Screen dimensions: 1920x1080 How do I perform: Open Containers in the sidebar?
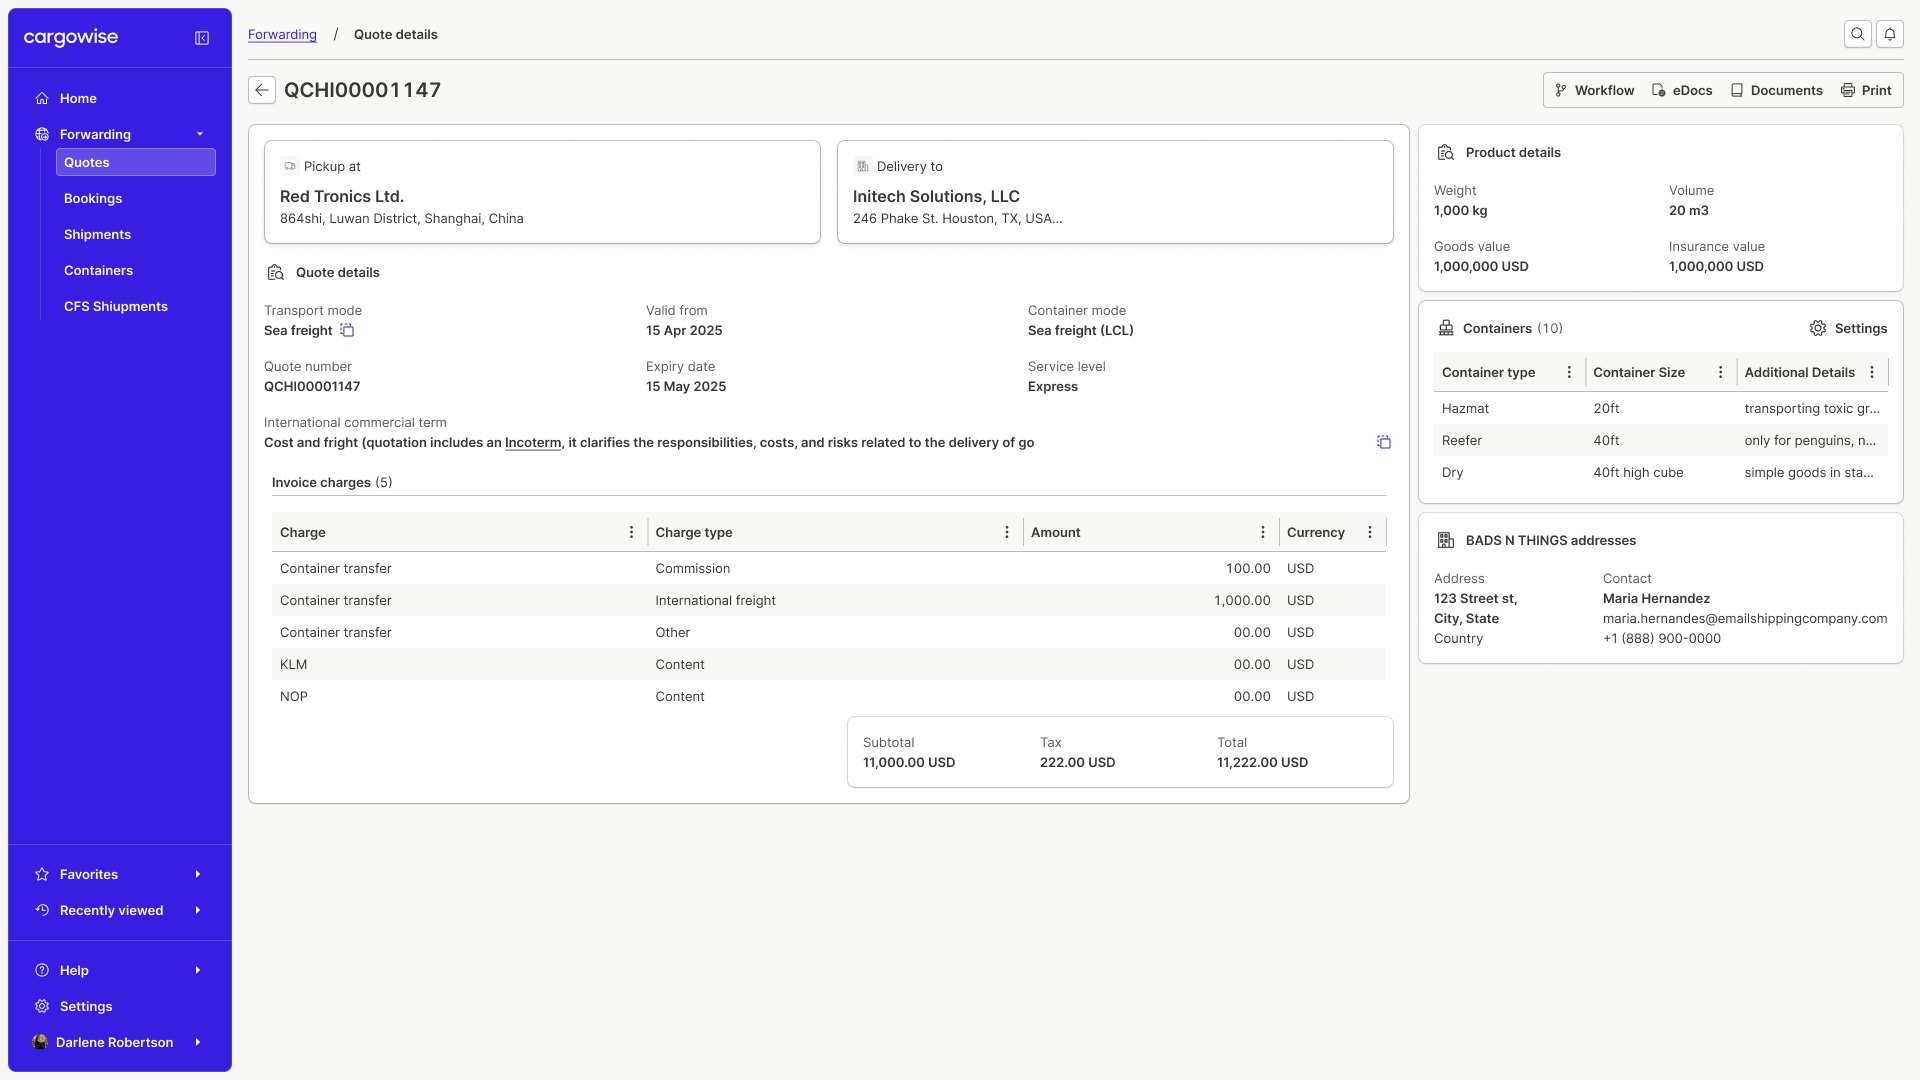pos(136,270)
